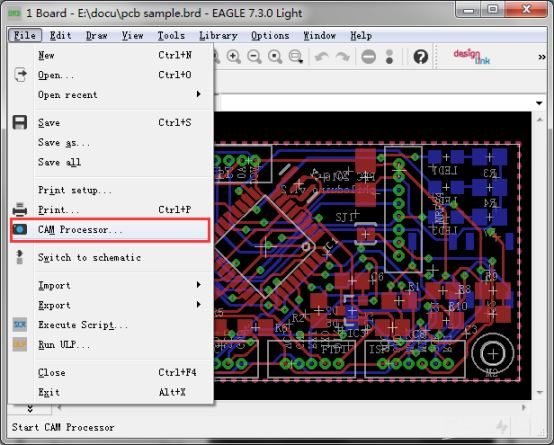Click the Zoom select toolbar icon
This screenshot has width=554, height=445.
click(x=296, y=57)
